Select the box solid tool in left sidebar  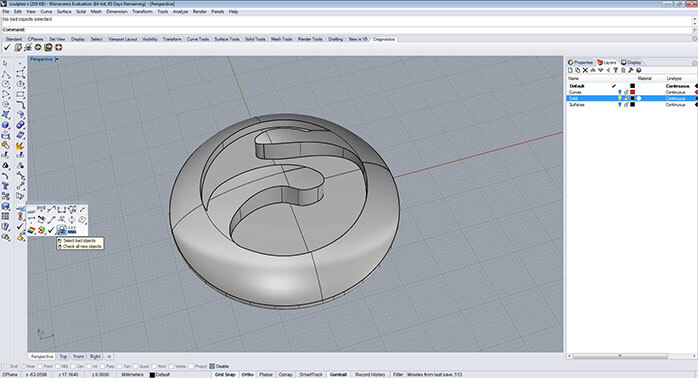pos(6,125)
